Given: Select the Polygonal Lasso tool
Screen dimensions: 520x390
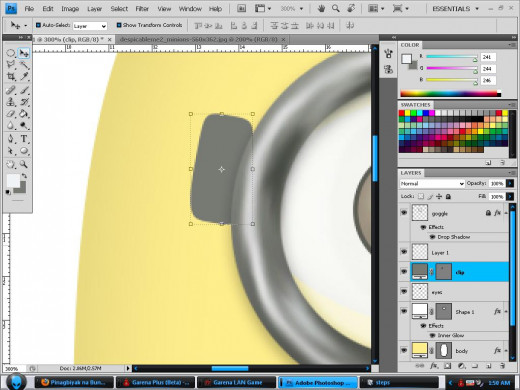Looking at the screenshot, I should pos(11,64).
